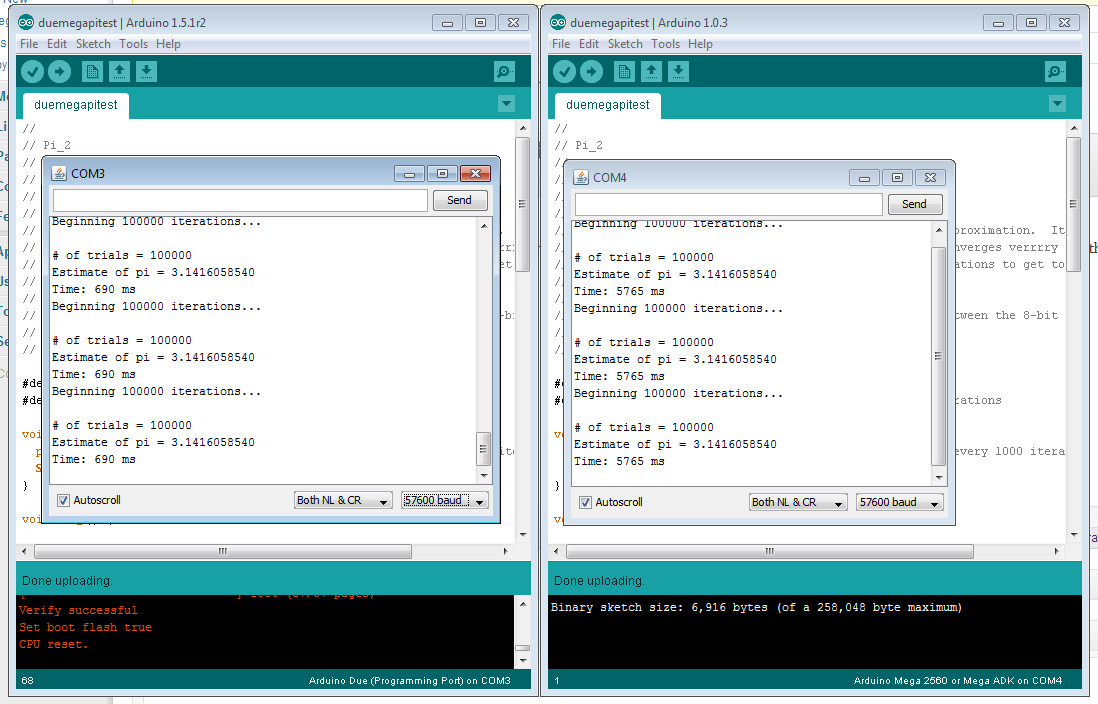Click horizontal scrollbar in Arduino 1.5.1r2 editor
Screen dimensions: 1098x704
click(x=222, y=551)
